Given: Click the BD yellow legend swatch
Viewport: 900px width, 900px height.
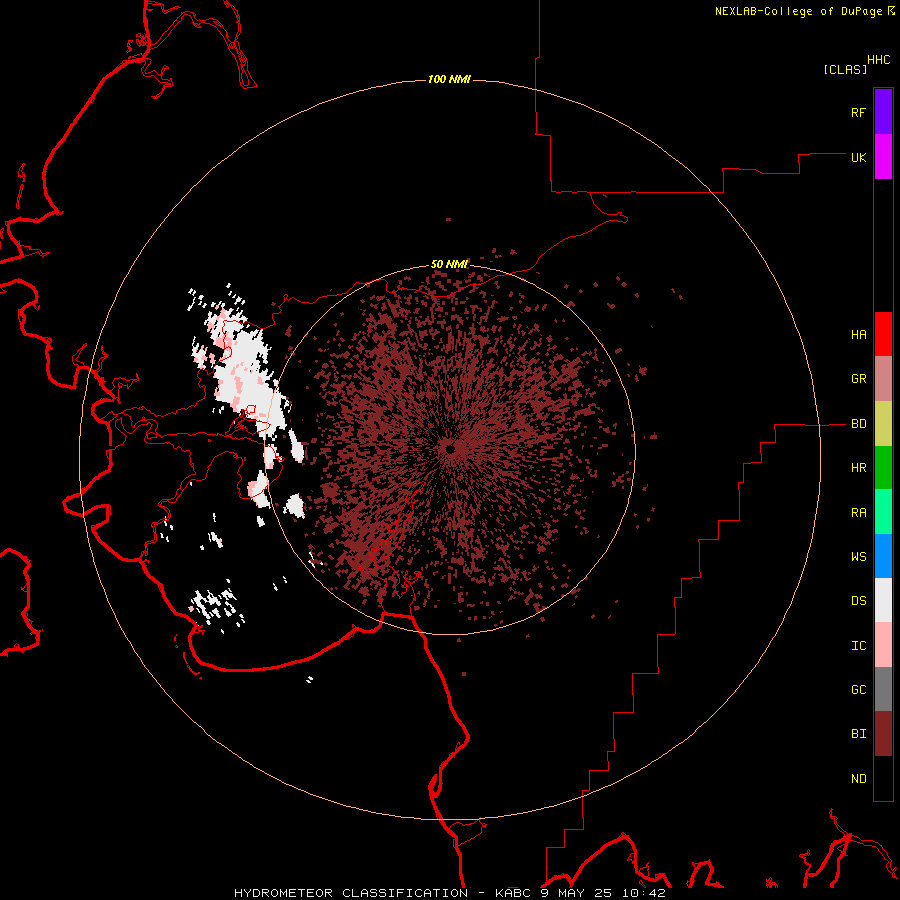Looking at the screenshot, I should (883, 424).
